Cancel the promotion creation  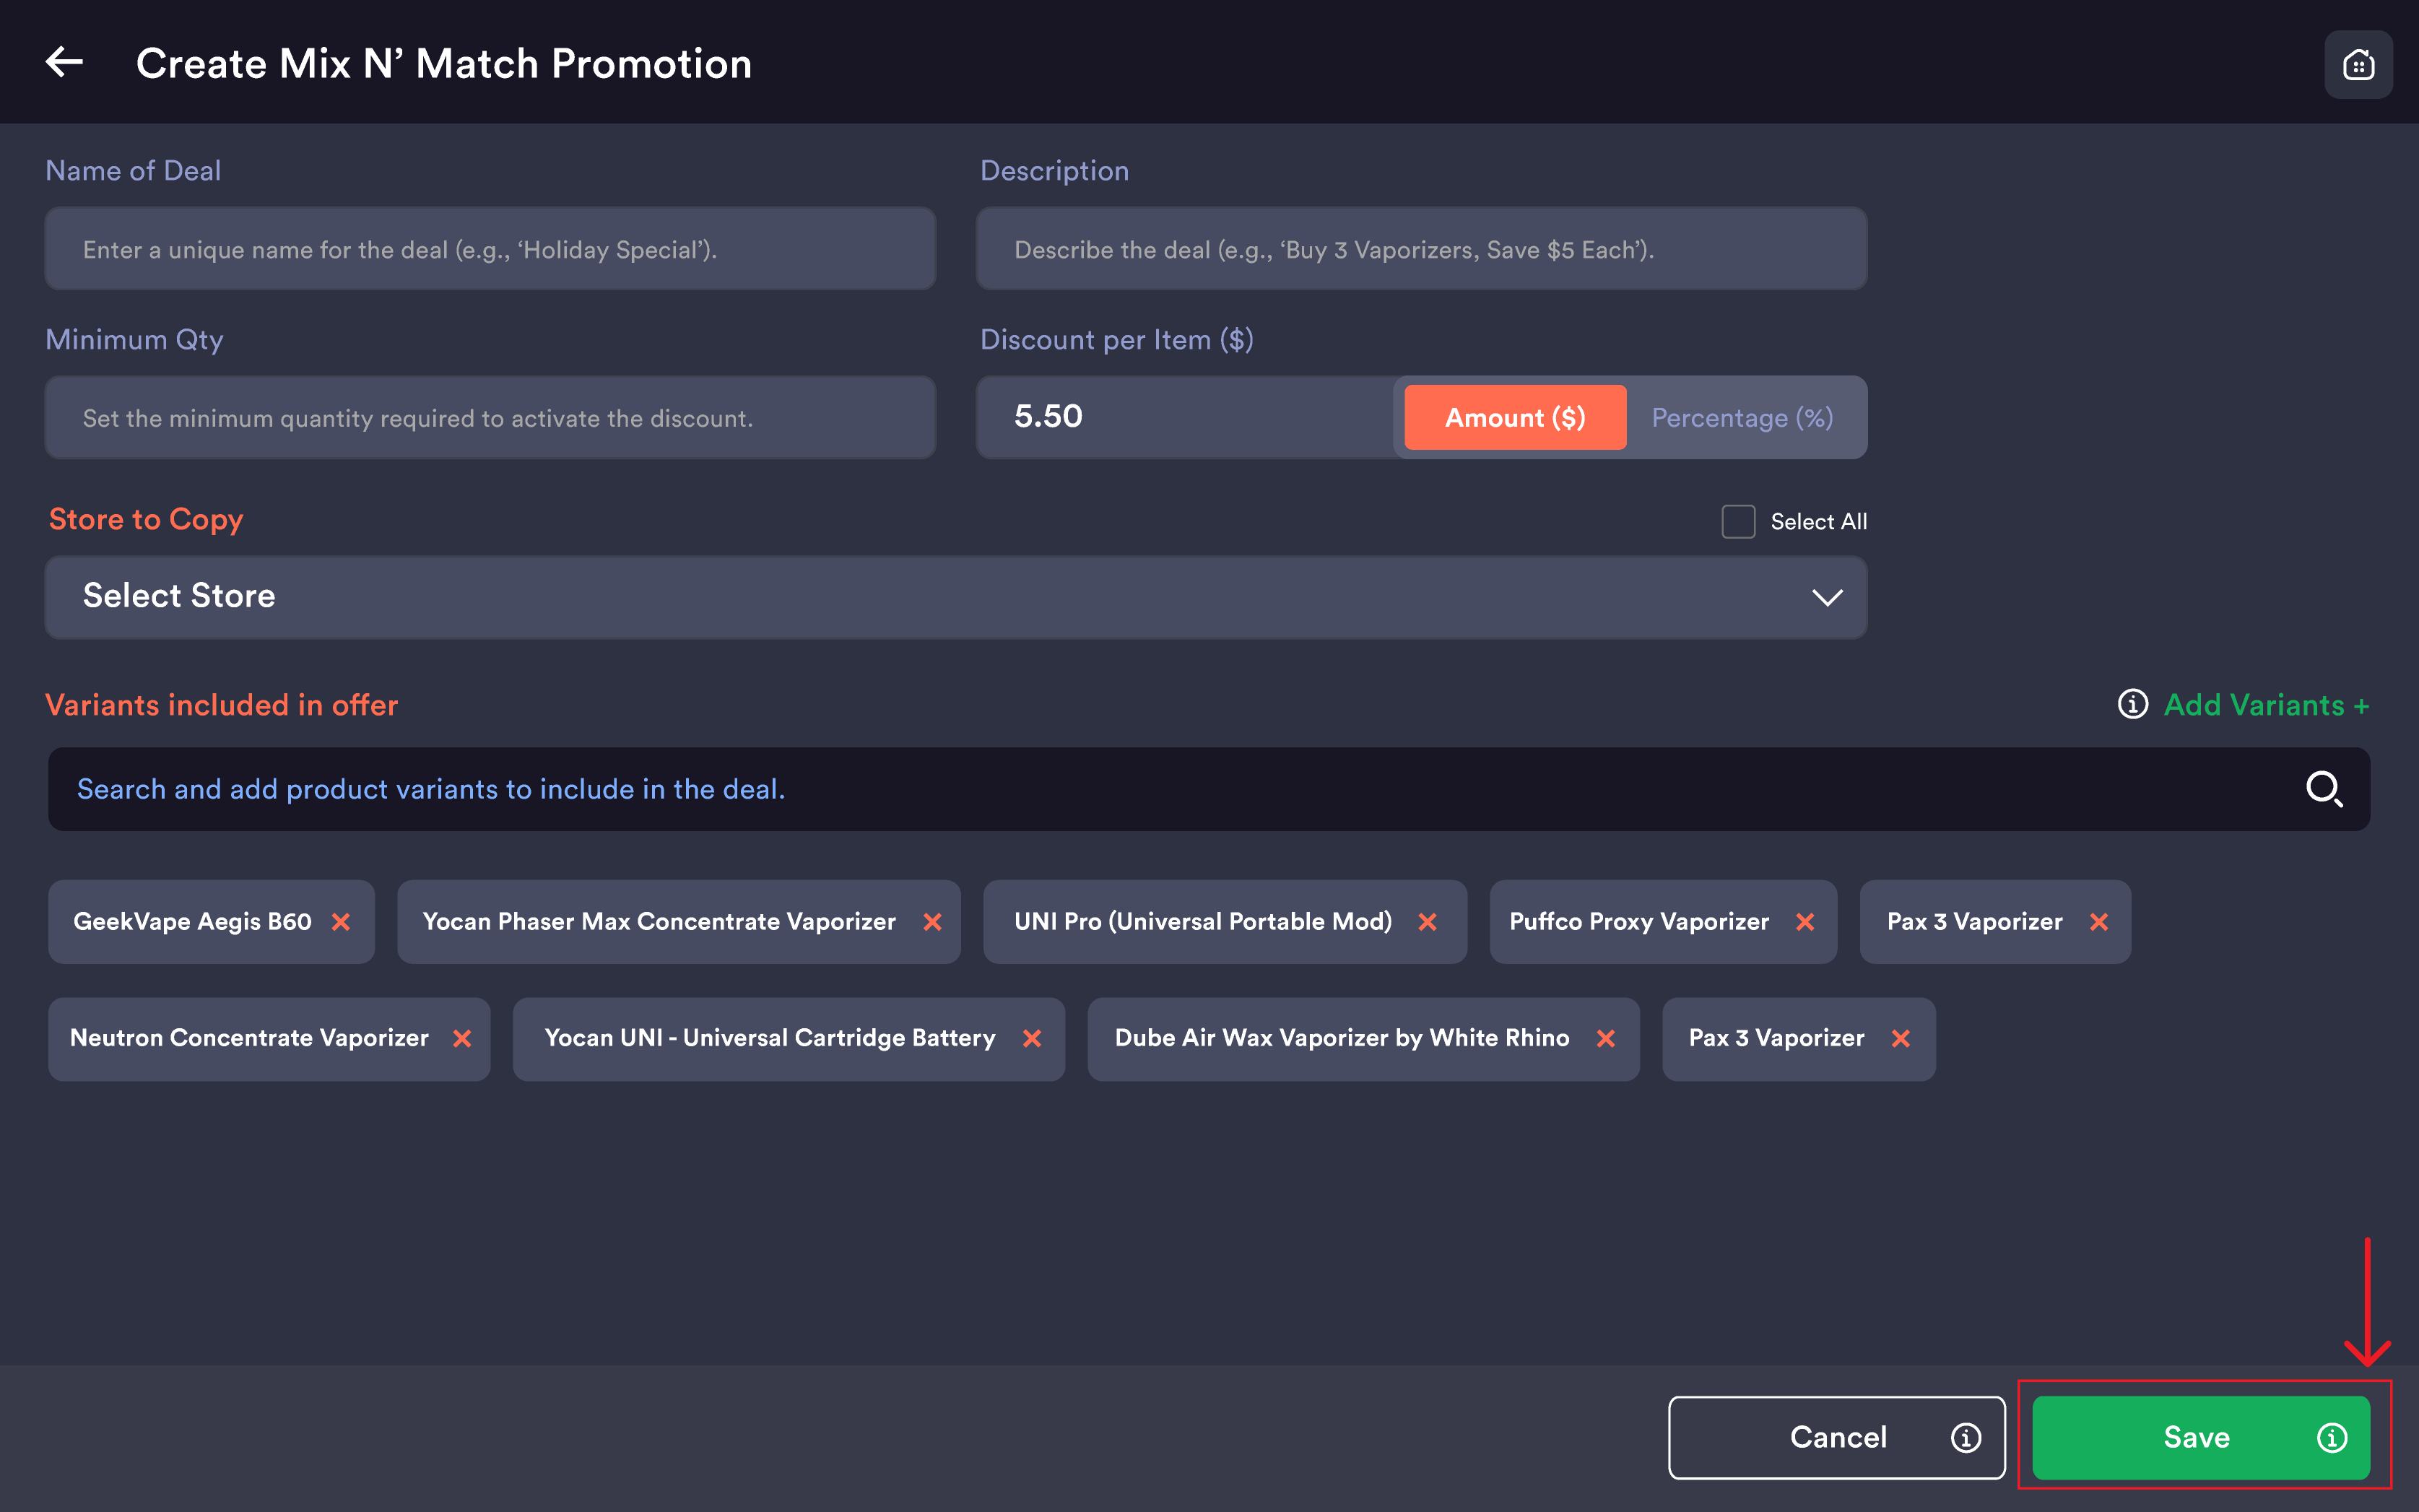tap(1836, 1438)
